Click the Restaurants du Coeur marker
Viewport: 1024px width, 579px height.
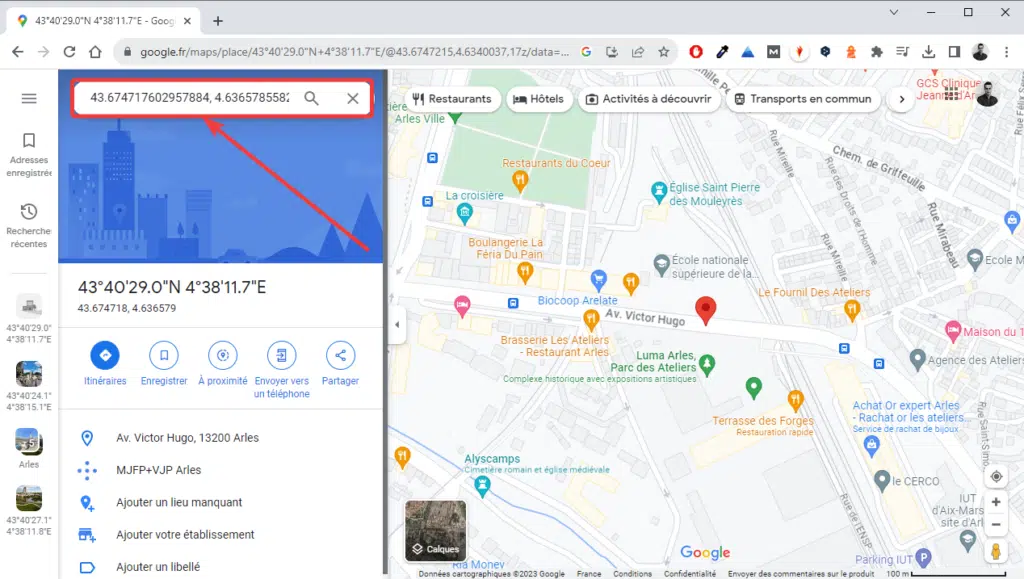520,180
